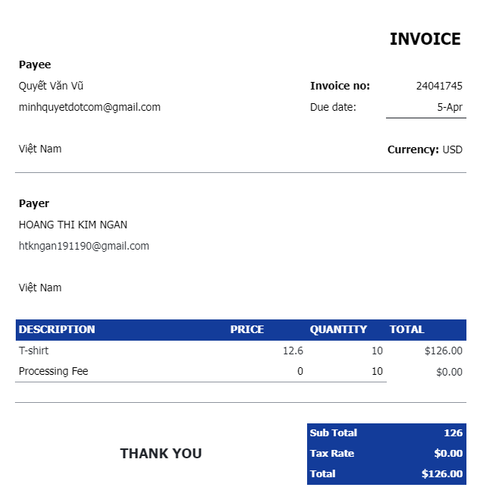489x500 pixels.
Task: Select the Currency USD field
Action: (x=425, y=149)
